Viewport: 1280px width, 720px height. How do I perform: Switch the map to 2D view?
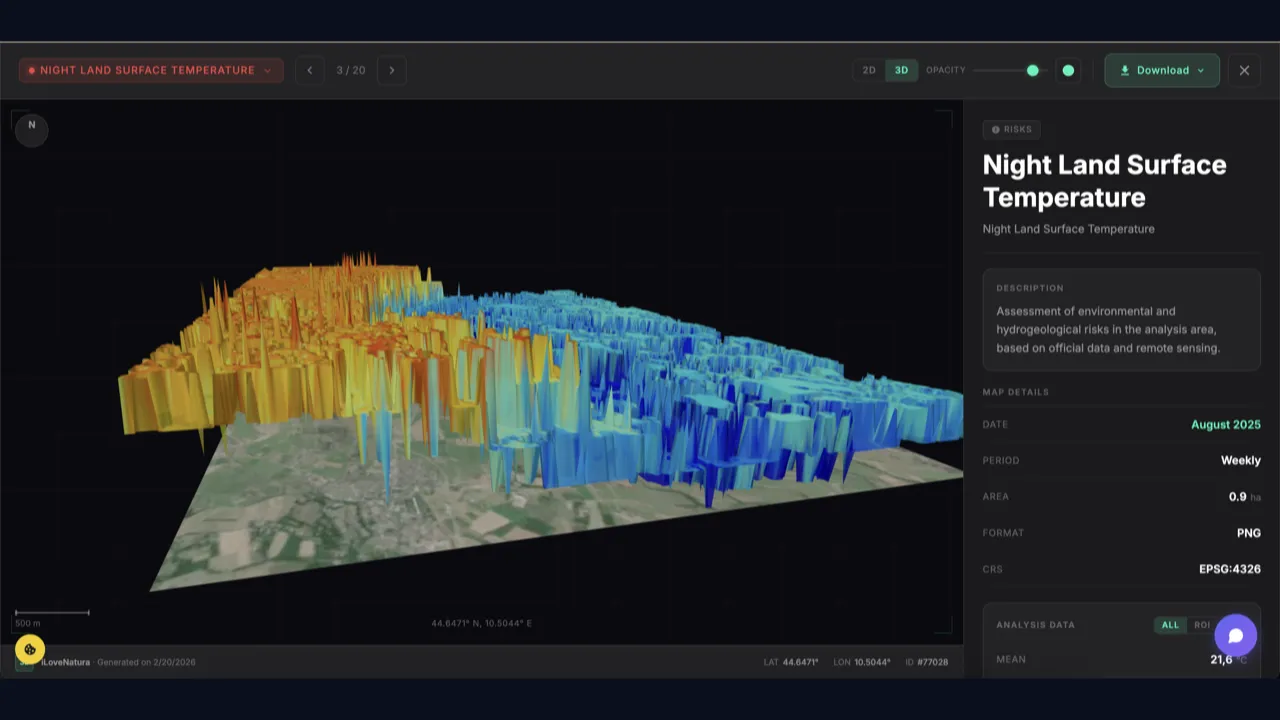(x=869, y=71)
